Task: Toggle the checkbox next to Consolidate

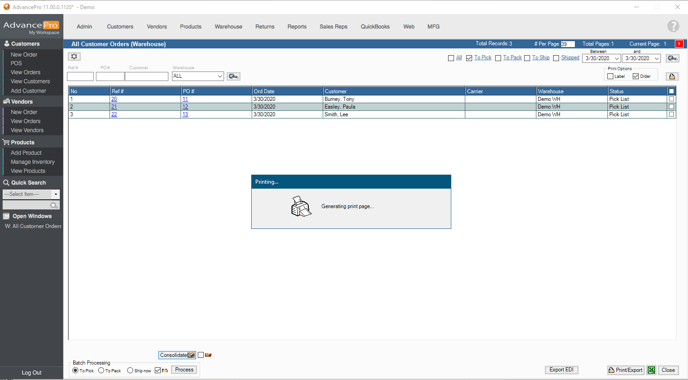Action: 201,355
